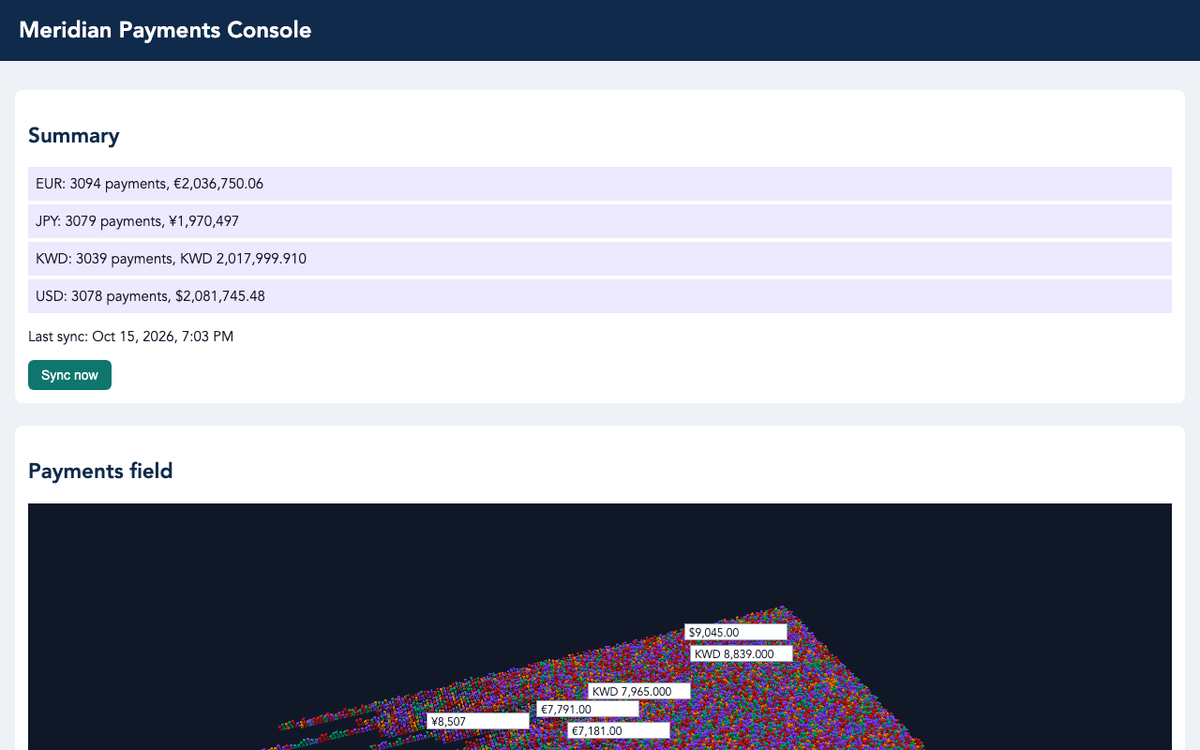
Task: Click the €7,791.00 payment label
Action: pyautogui.click(x=588, y=709)
